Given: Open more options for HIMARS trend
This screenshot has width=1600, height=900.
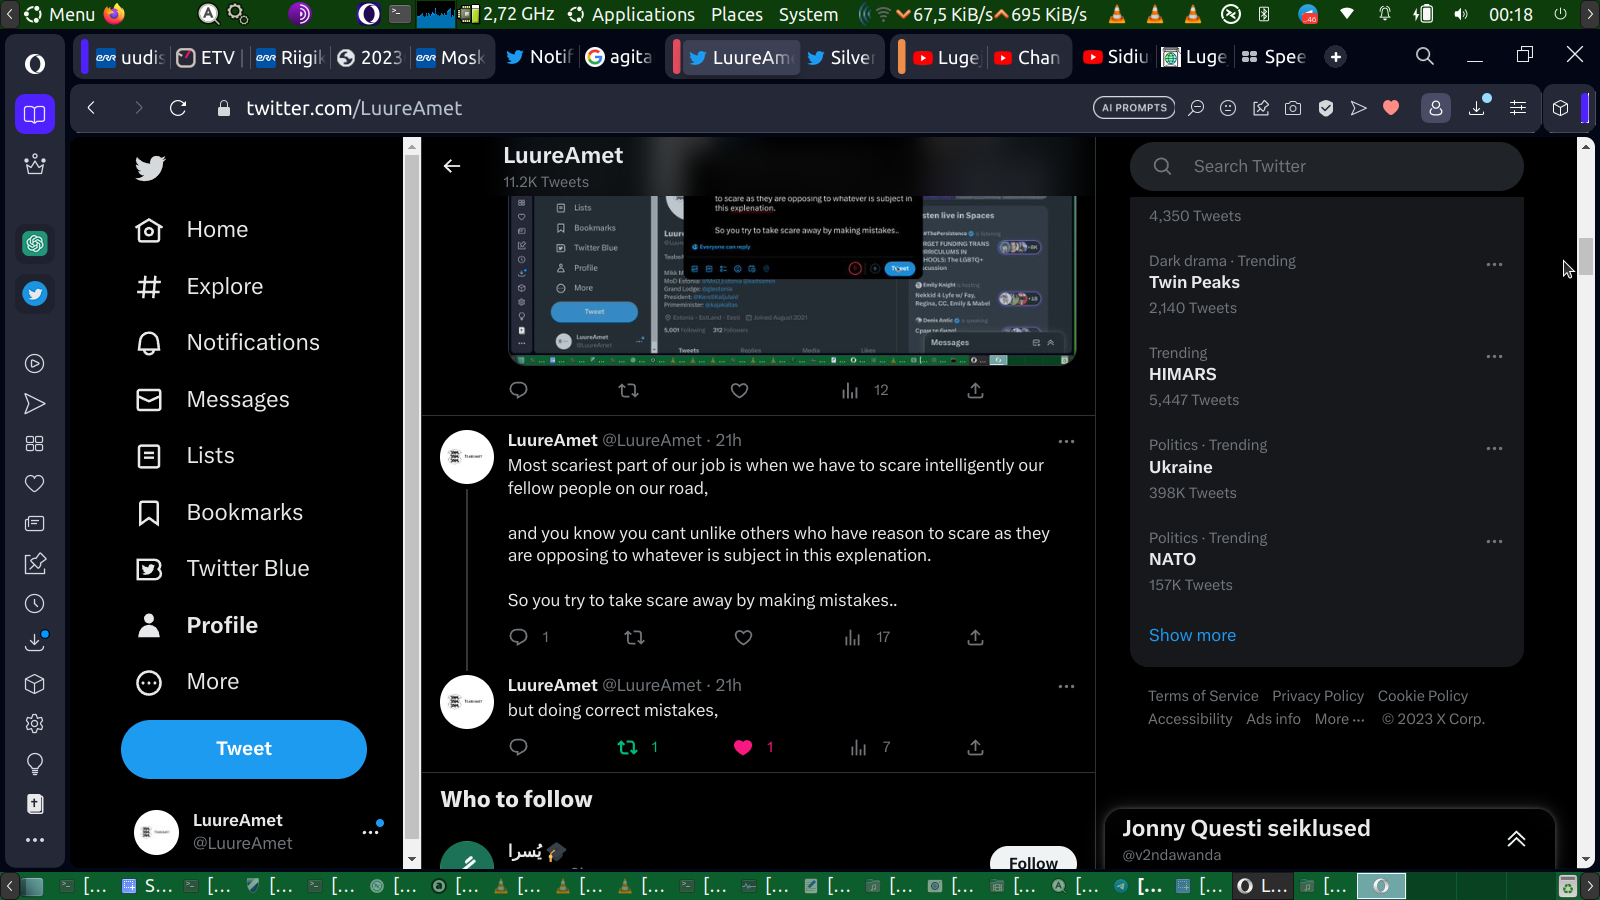Looking at the screenshot, I should [1494, 357].
